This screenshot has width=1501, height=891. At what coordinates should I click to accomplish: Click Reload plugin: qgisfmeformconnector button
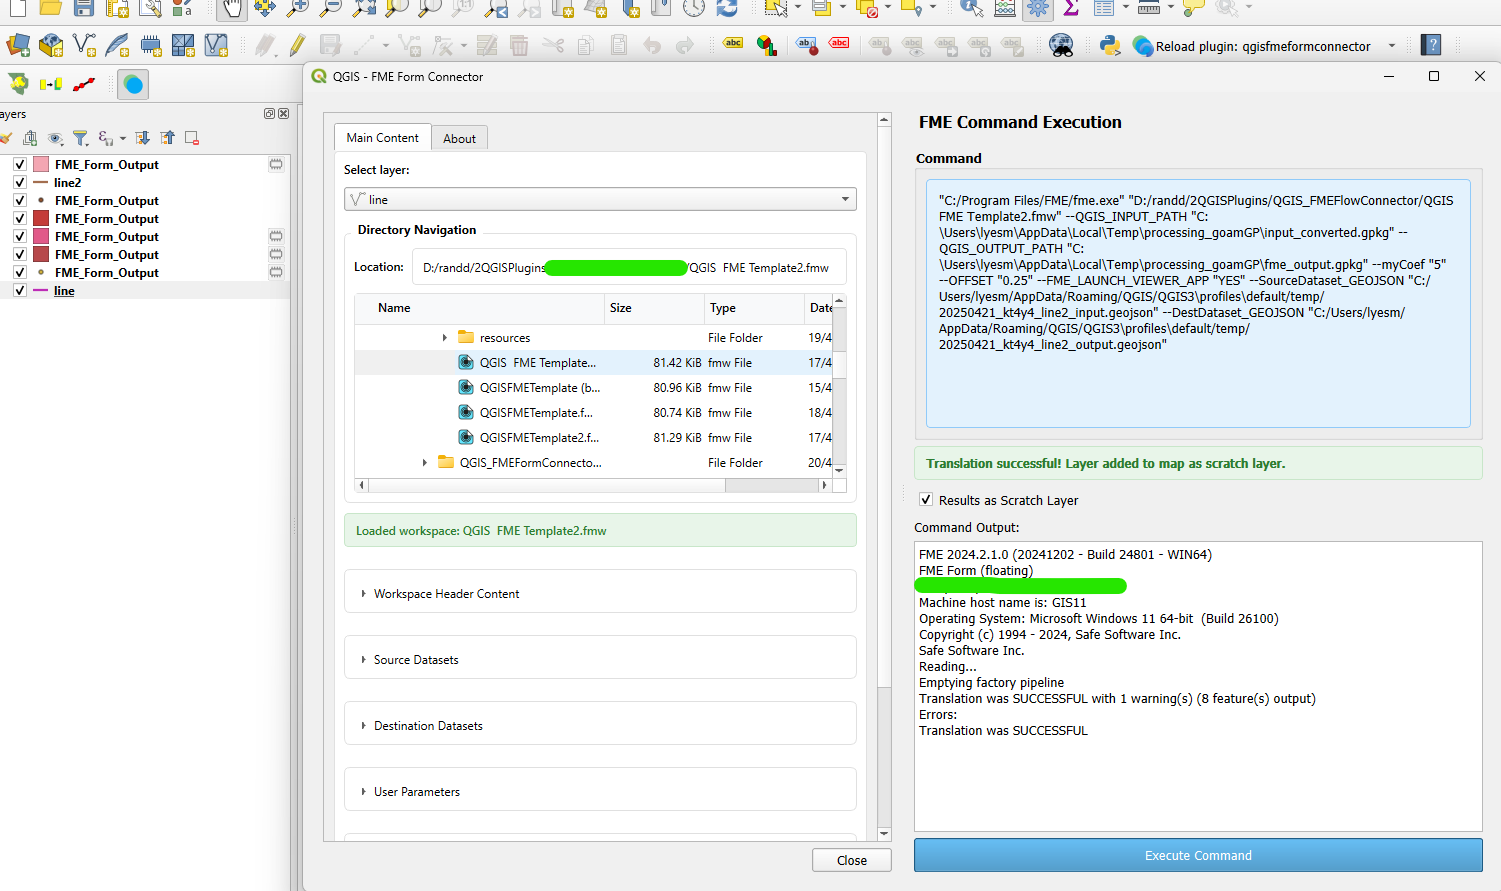click(1251, 46)
